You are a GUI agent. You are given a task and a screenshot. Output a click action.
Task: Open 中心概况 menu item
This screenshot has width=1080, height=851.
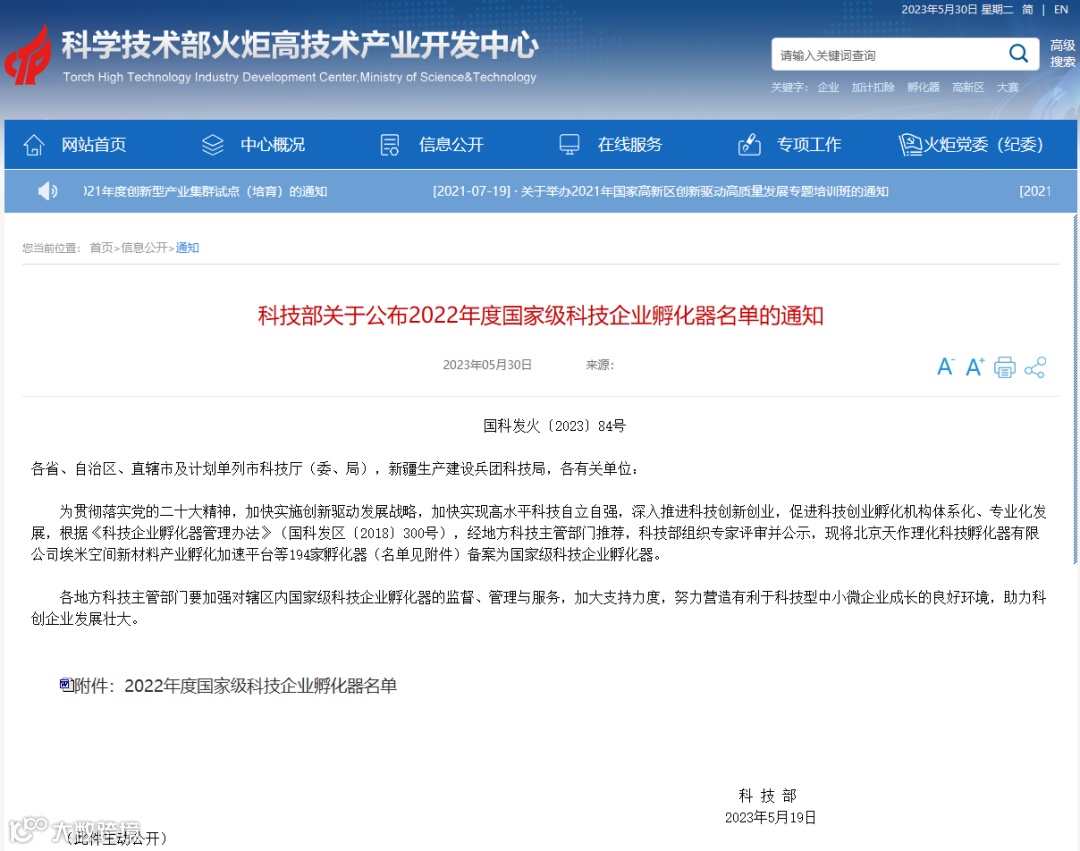(272, 145)
